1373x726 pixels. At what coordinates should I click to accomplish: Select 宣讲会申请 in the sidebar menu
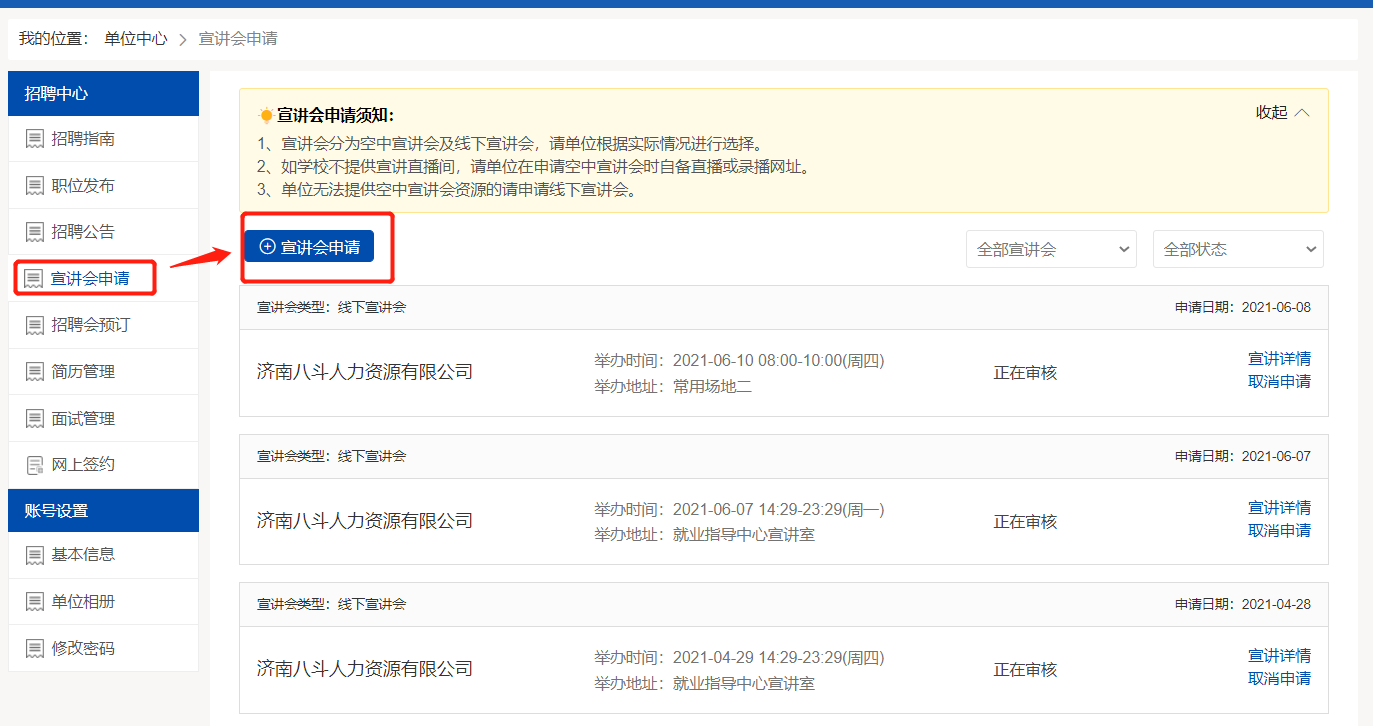click(x=104, y=278)
